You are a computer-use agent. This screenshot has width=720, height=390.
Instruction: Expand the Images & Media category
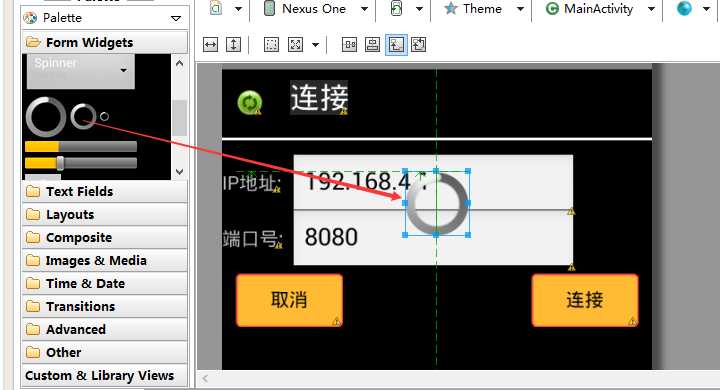(x=105, y=260)
